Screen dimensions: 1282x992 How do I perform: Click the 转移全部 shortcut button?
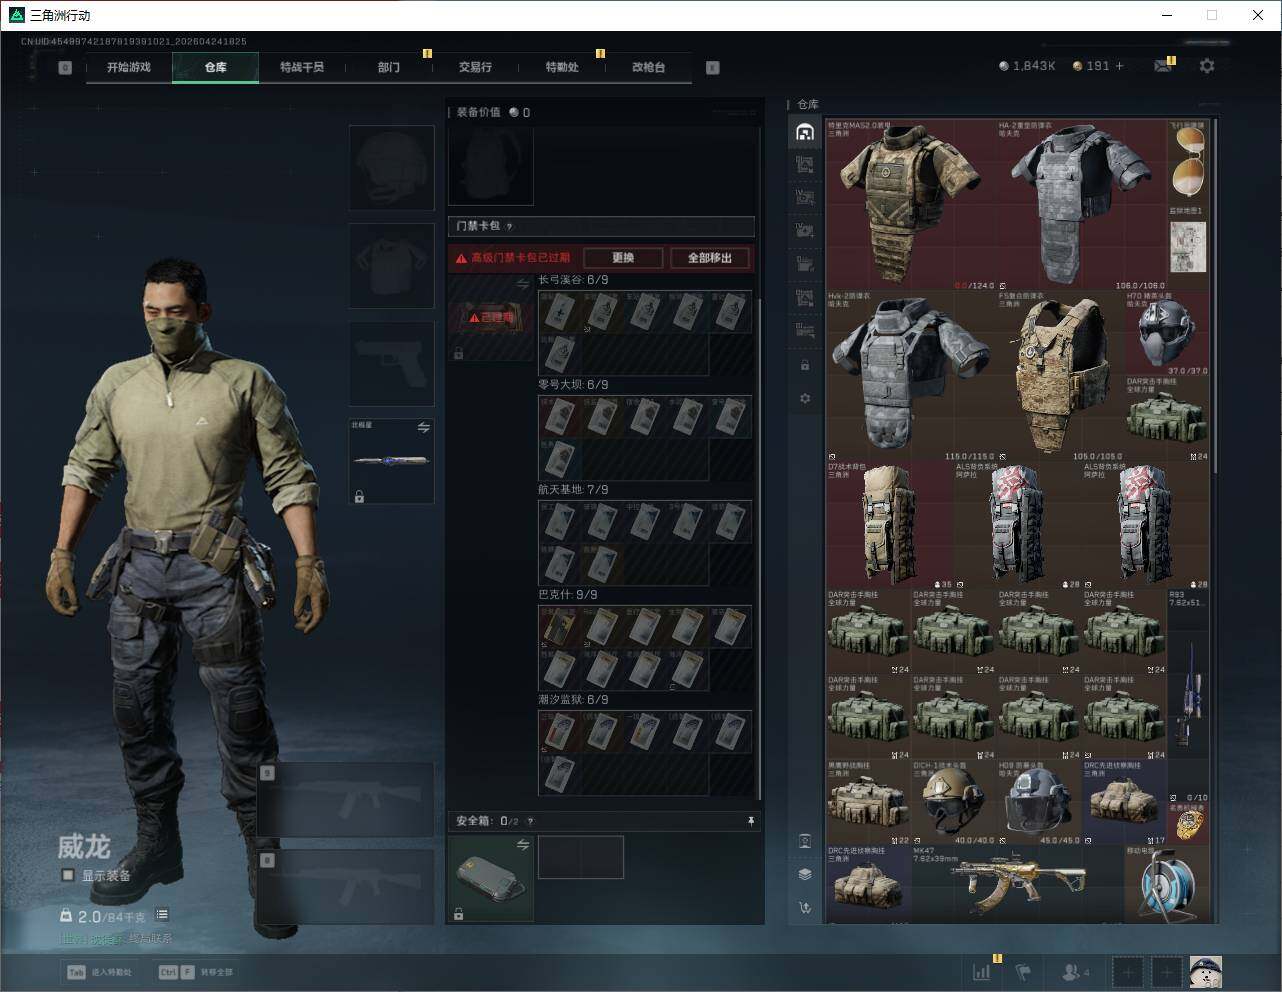click(196, 972)
